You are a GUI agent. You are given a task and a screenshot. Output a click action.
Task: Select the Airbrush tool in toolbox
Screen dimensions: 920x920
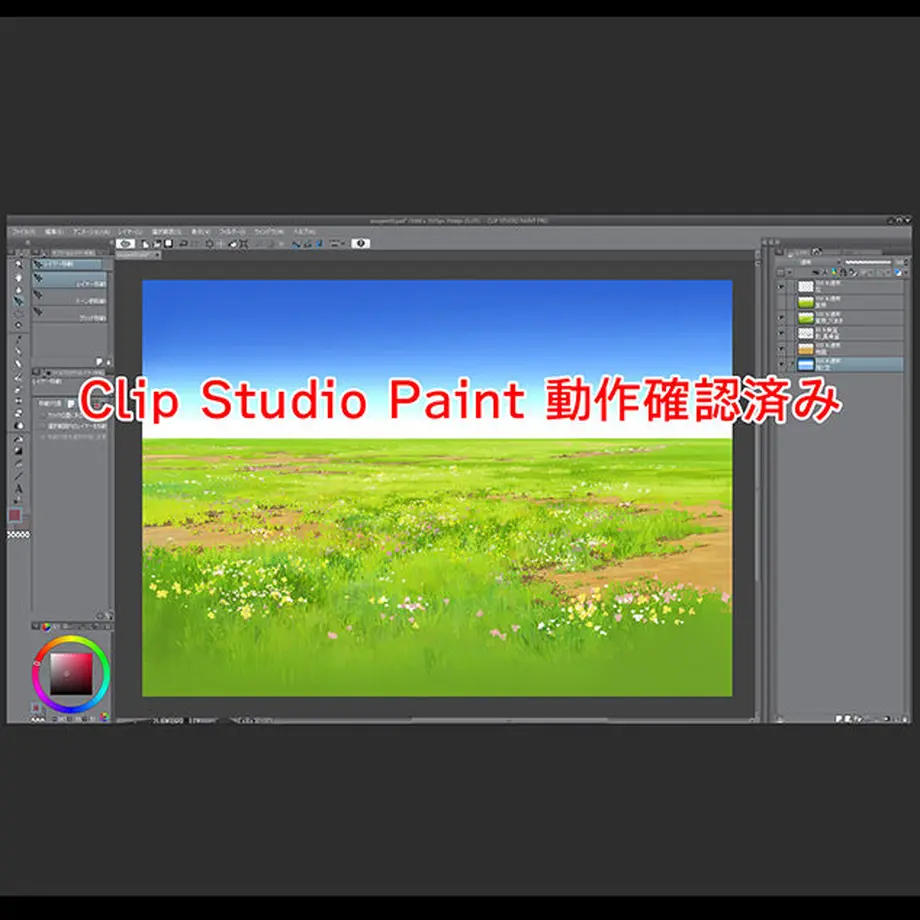pyautogui.click(x=18, y=389)
